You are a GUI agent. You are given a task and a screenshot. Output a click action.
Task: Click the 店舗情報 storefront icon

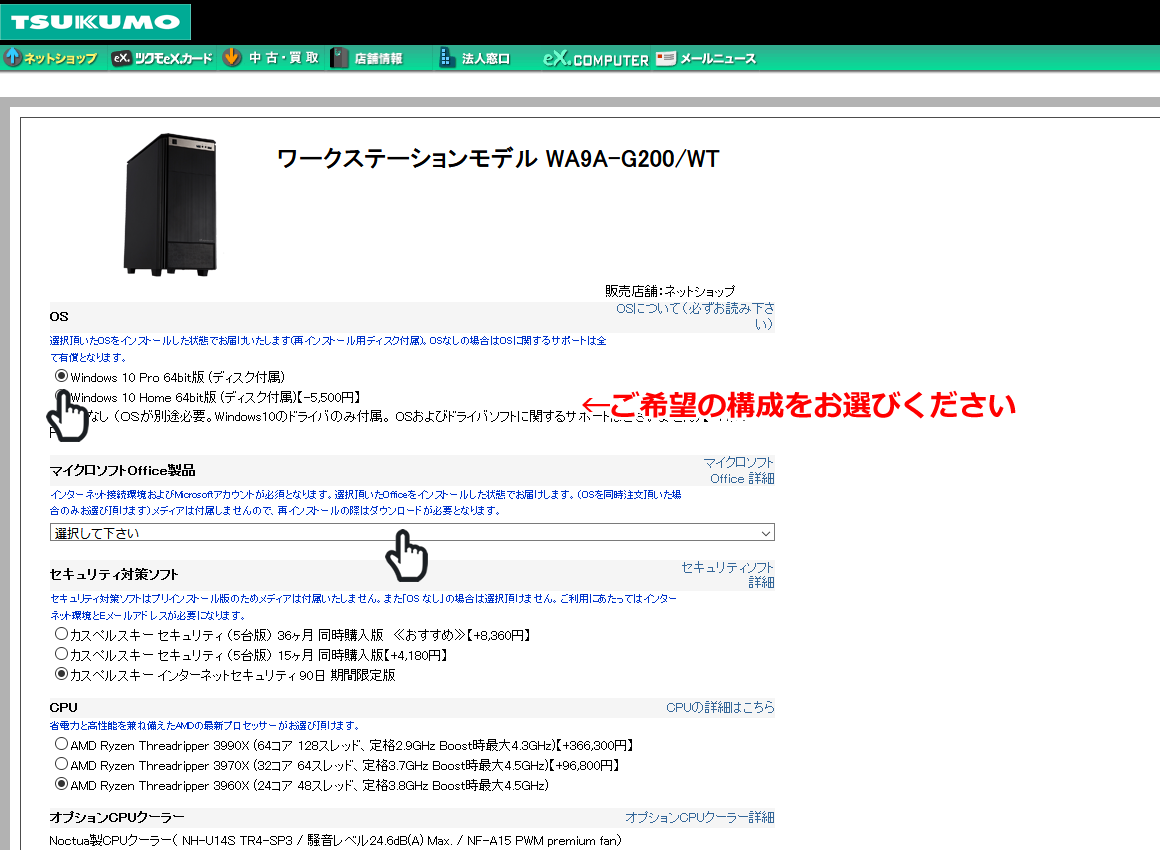coord(339,57)
